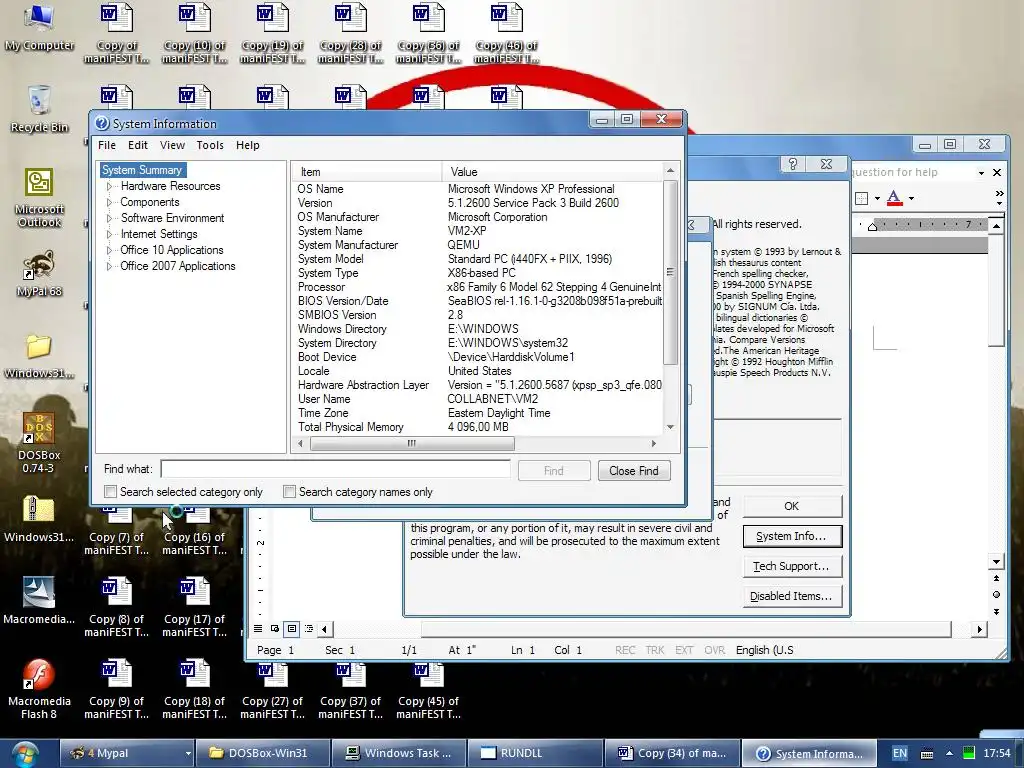Select Copy (19) of maniFEST document icon

pyautogui.click(x=272, y=33)
